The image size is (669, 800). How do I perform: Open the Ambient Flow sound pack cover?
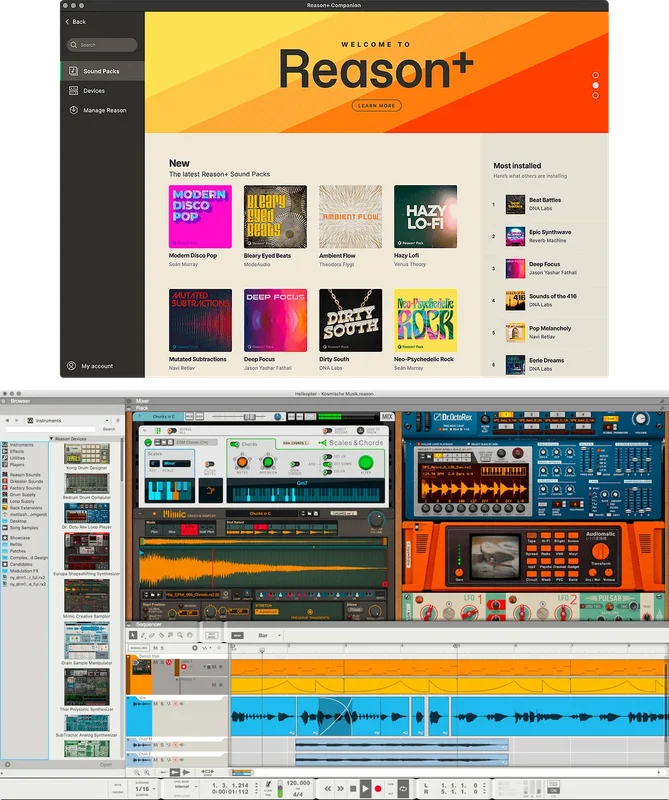350,216
